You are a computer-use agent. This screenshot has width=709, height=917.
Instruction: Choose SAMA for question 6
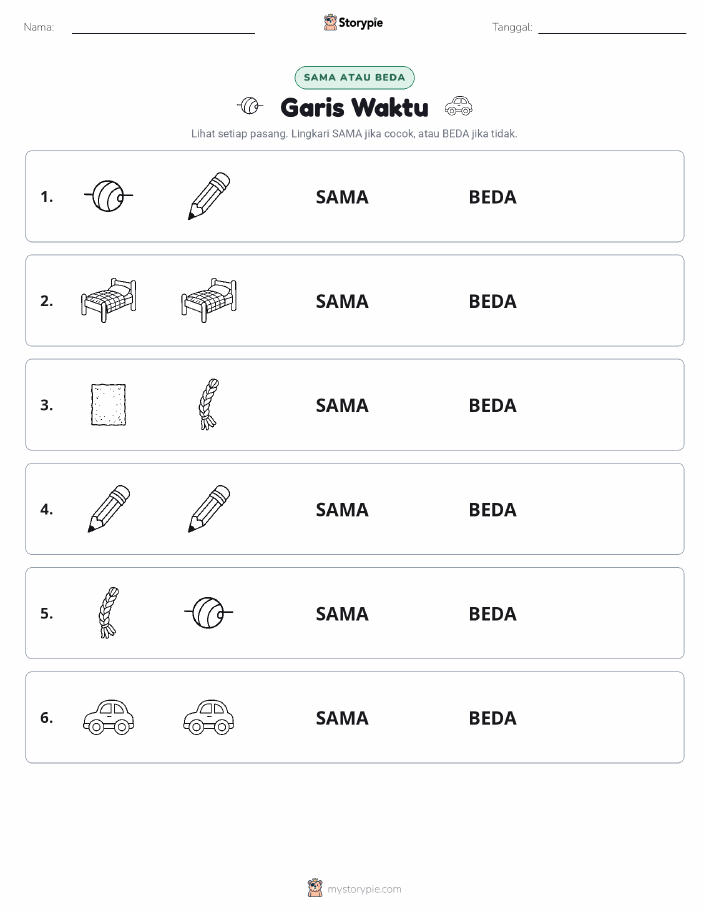342,718
